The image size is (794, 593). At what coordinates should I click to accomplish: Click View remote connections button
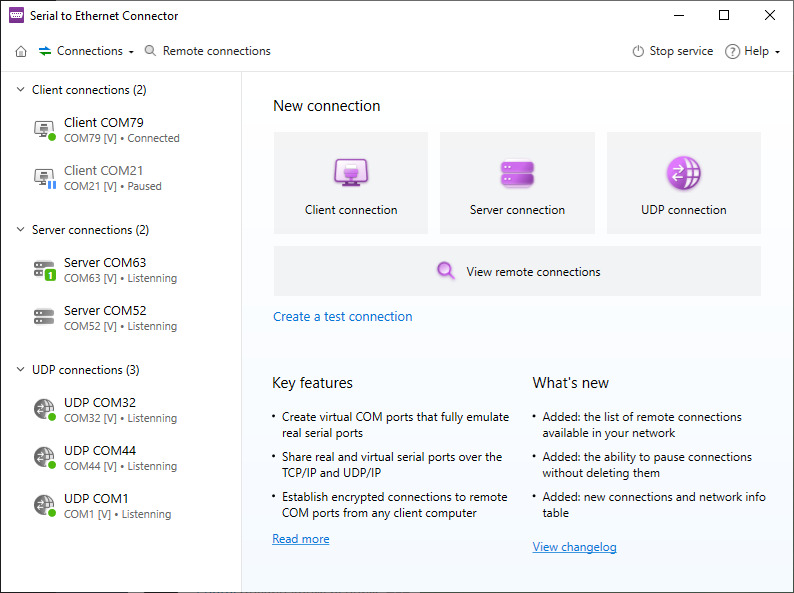tap(517, 271)
